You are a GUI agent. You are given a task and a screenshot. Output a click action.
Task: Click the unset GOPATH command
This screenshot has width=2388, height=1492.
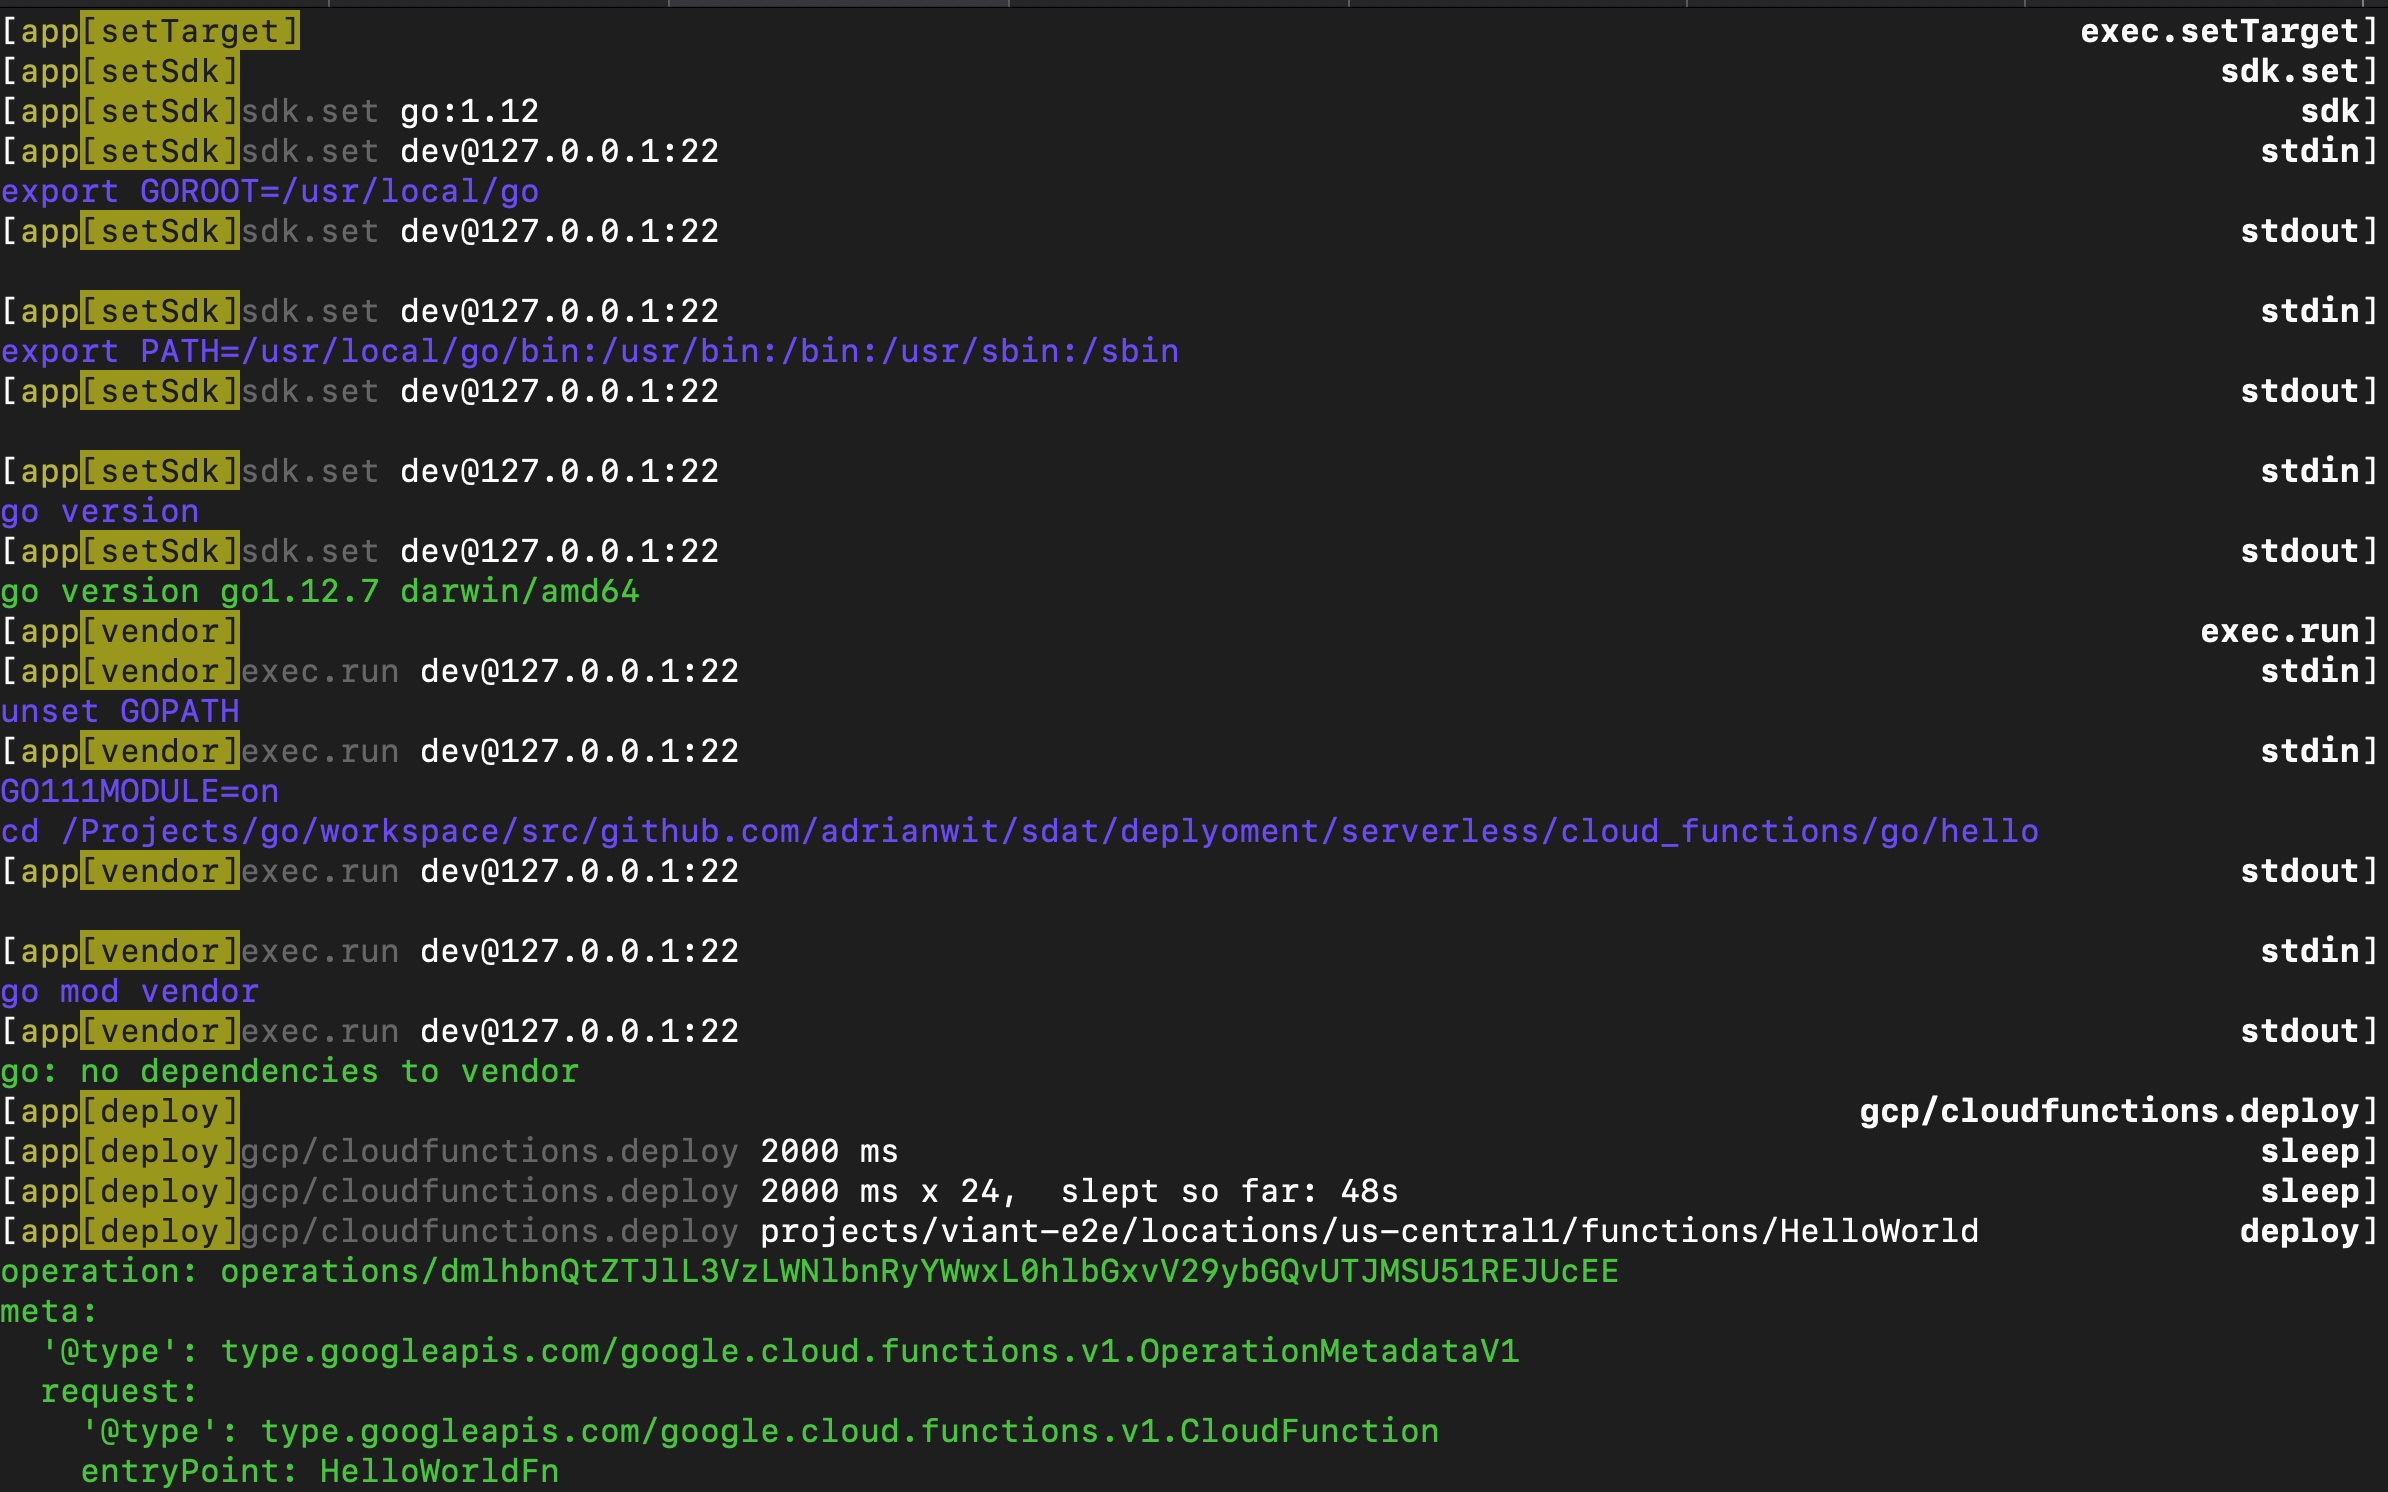tap(120, 711)
